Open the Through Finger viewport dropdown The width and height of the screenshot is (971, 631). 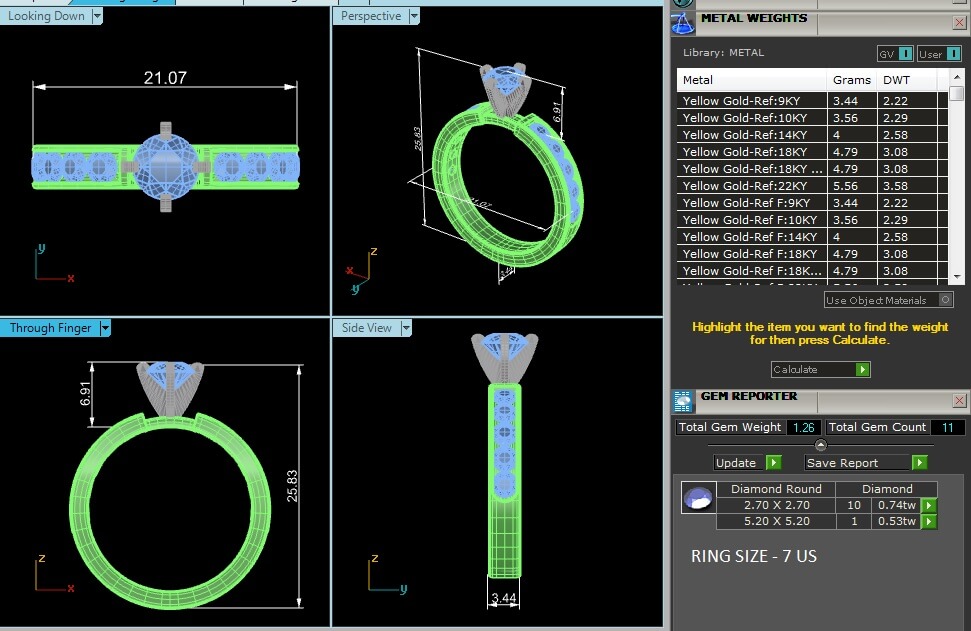coord(105,328)
